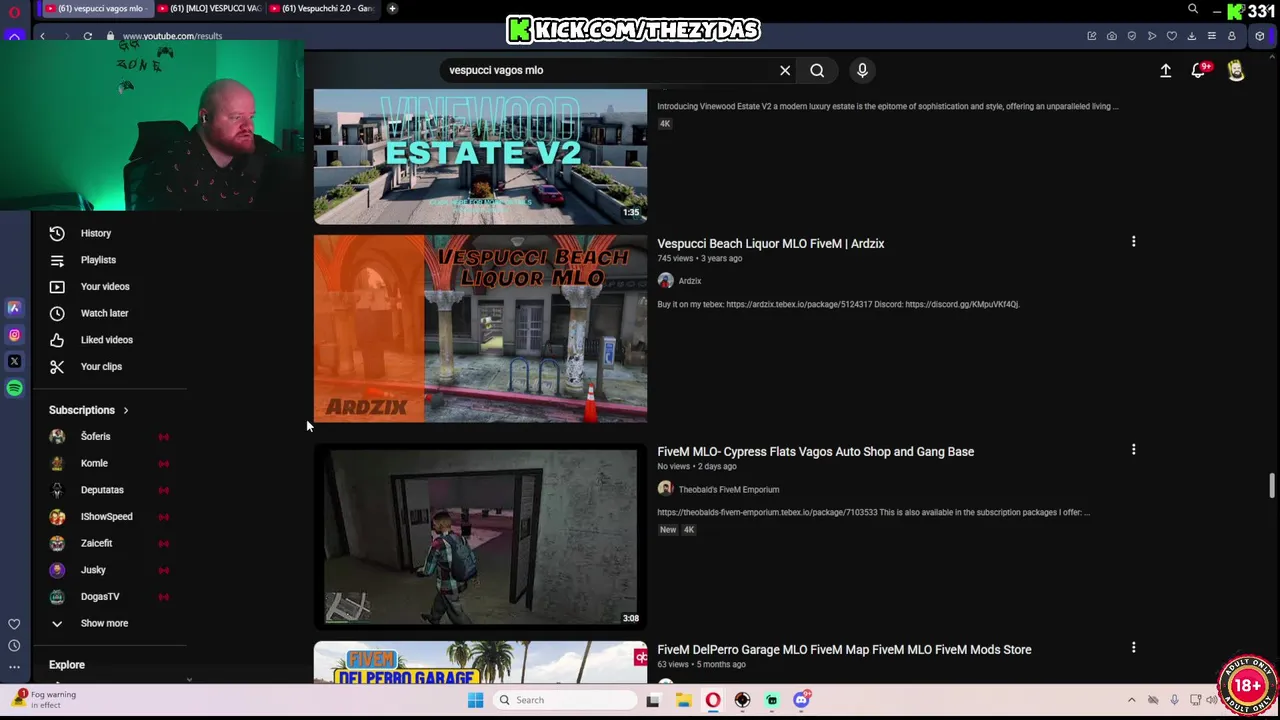Open the Komle subscription channel
The width and height of the screenshot is (1280, 720).
pyautogui.click(x=94, y=463)
